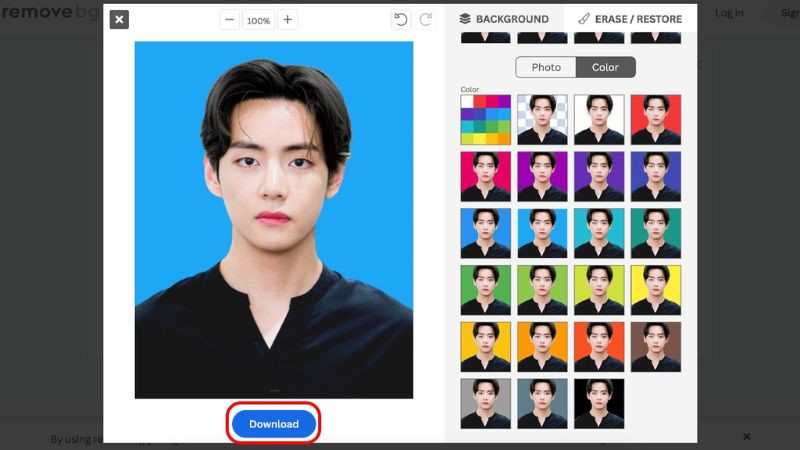Image resolution: width=800 pixels, height=450 pixels.
Task: Apply the orange background thumbnail
Action: coord(542,347)
